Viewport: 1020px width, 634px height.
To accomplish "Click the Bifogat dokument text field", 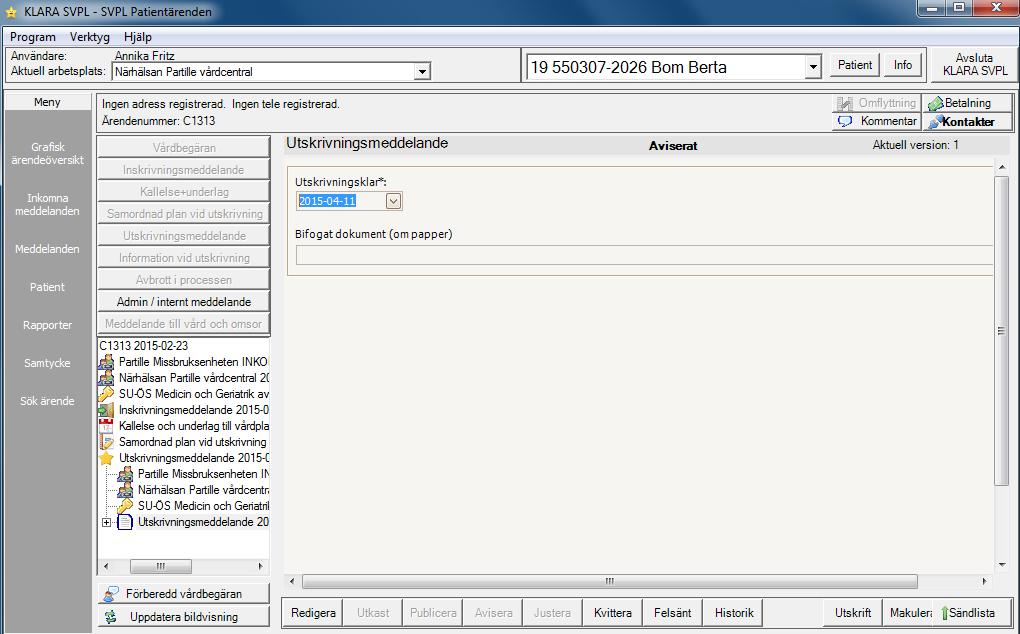I will point(644,256).
